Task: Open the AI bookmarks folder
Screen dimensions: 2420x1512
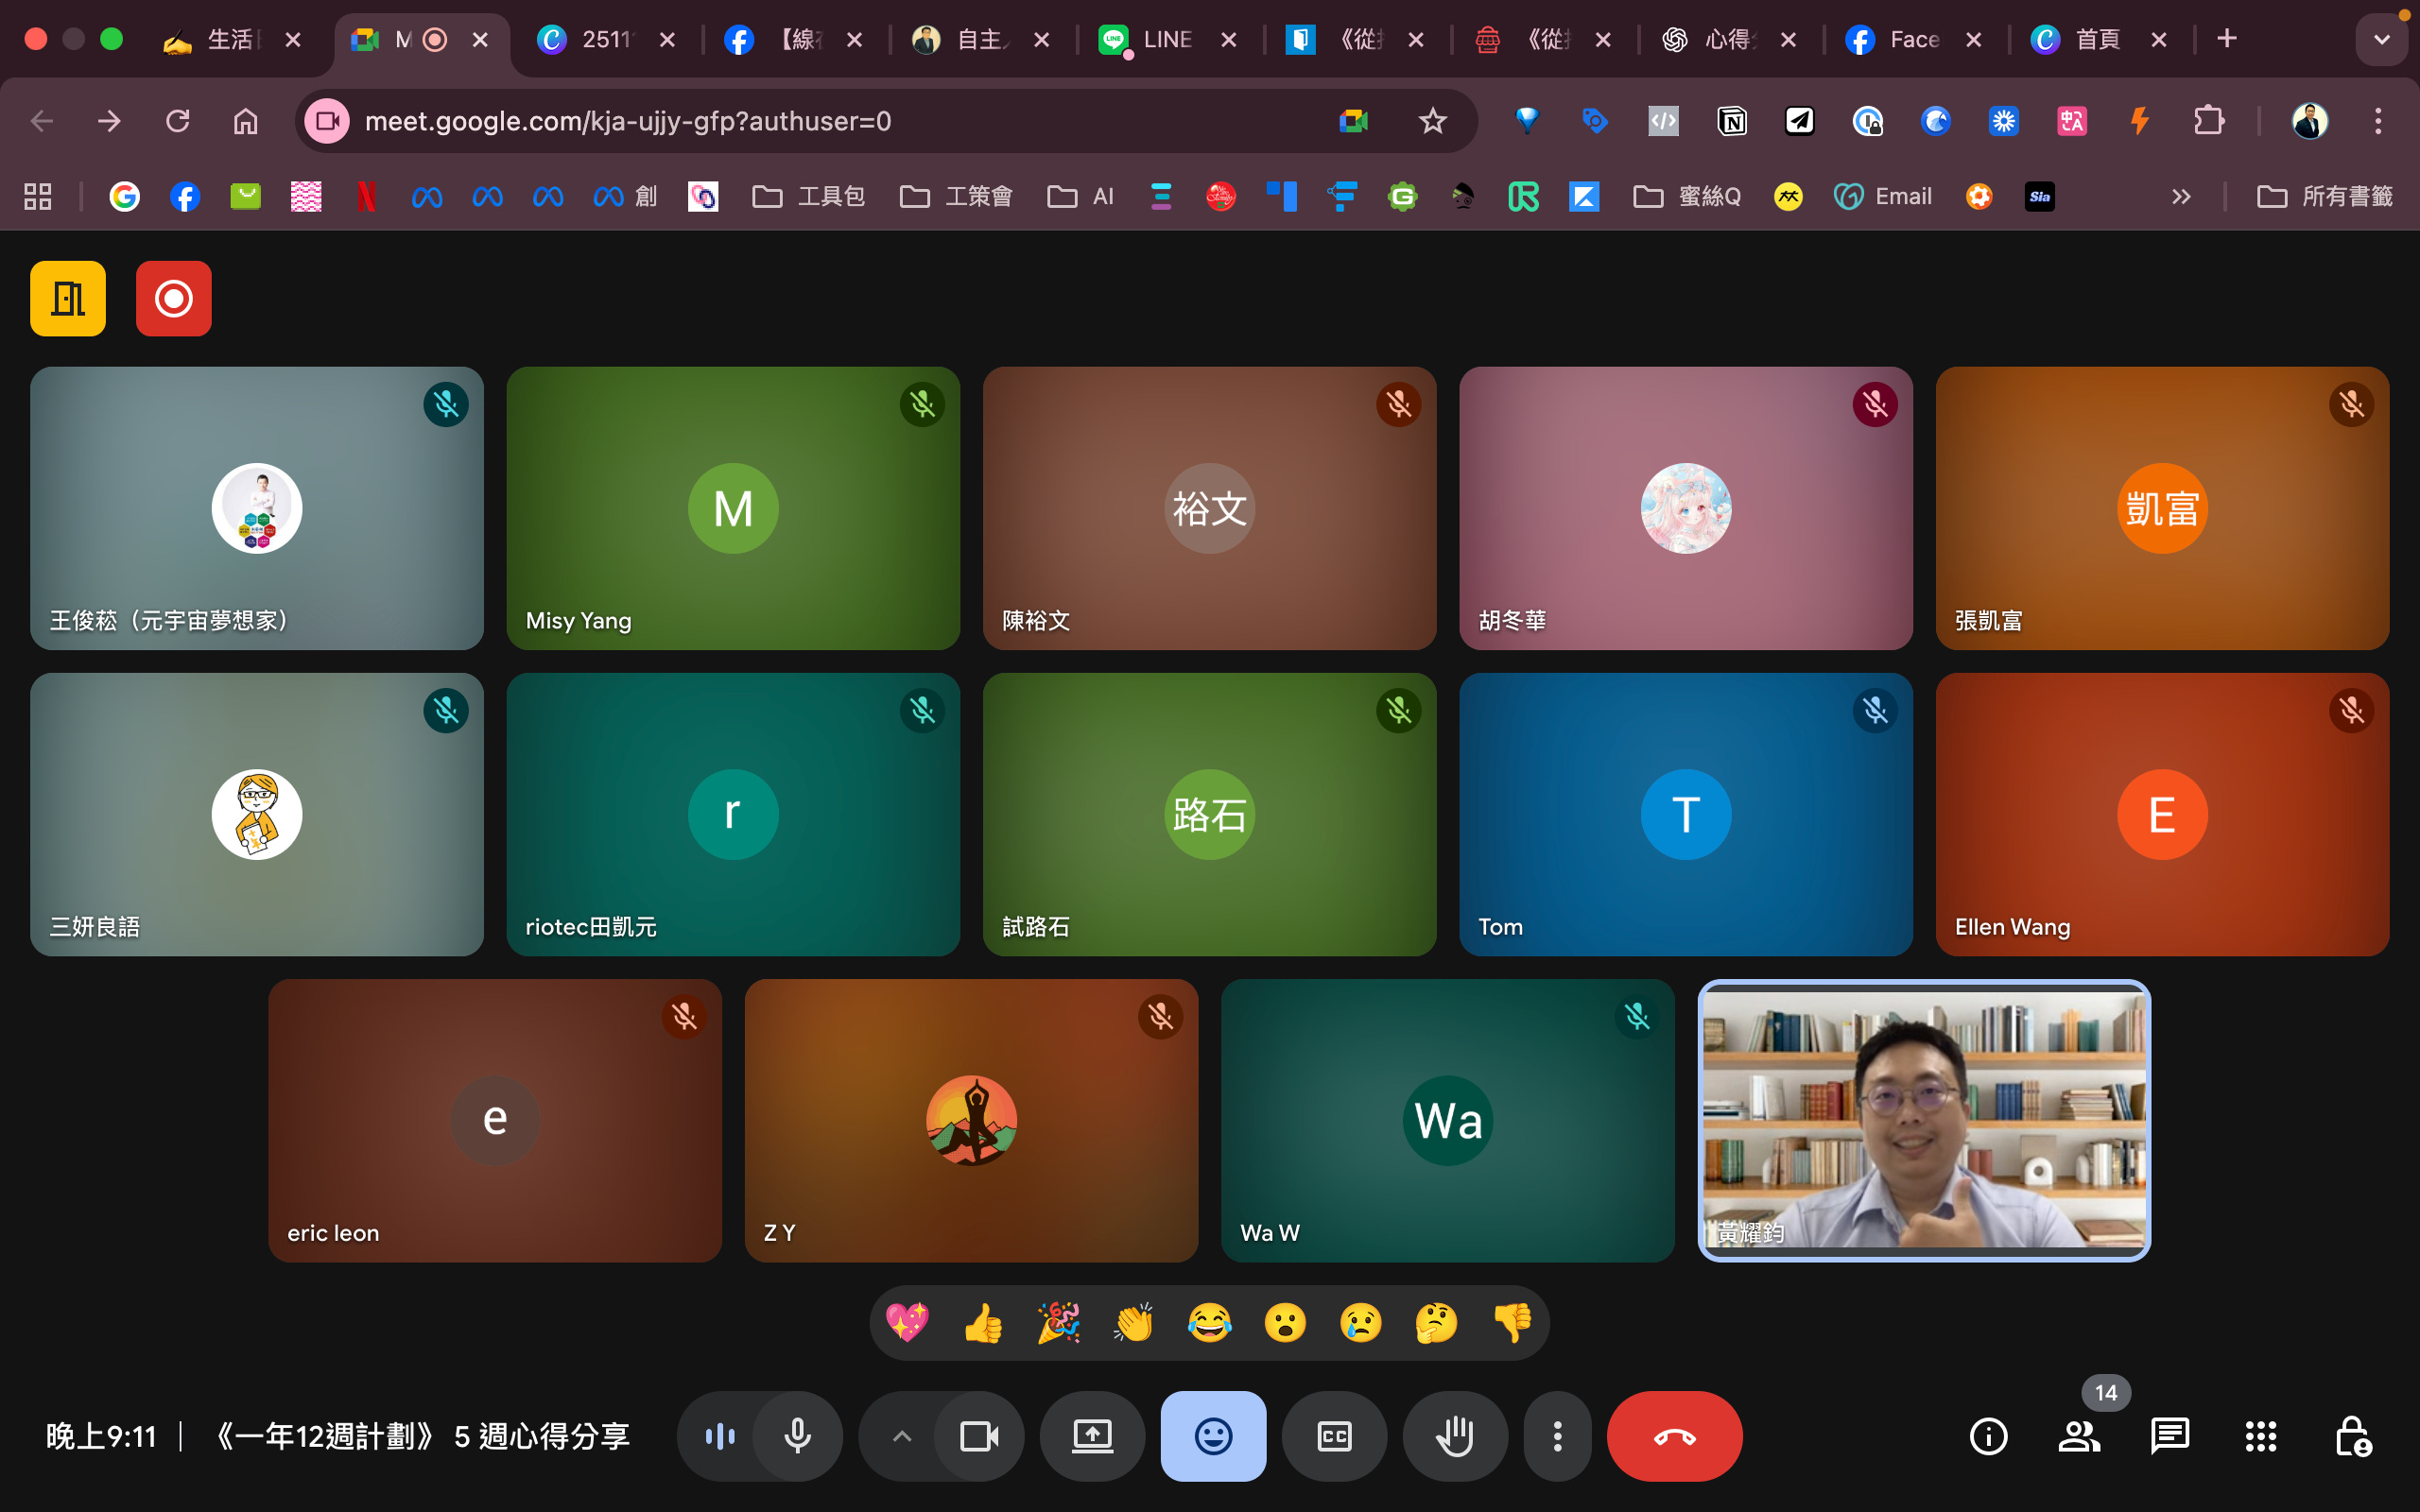Action: pos(1080,197)
